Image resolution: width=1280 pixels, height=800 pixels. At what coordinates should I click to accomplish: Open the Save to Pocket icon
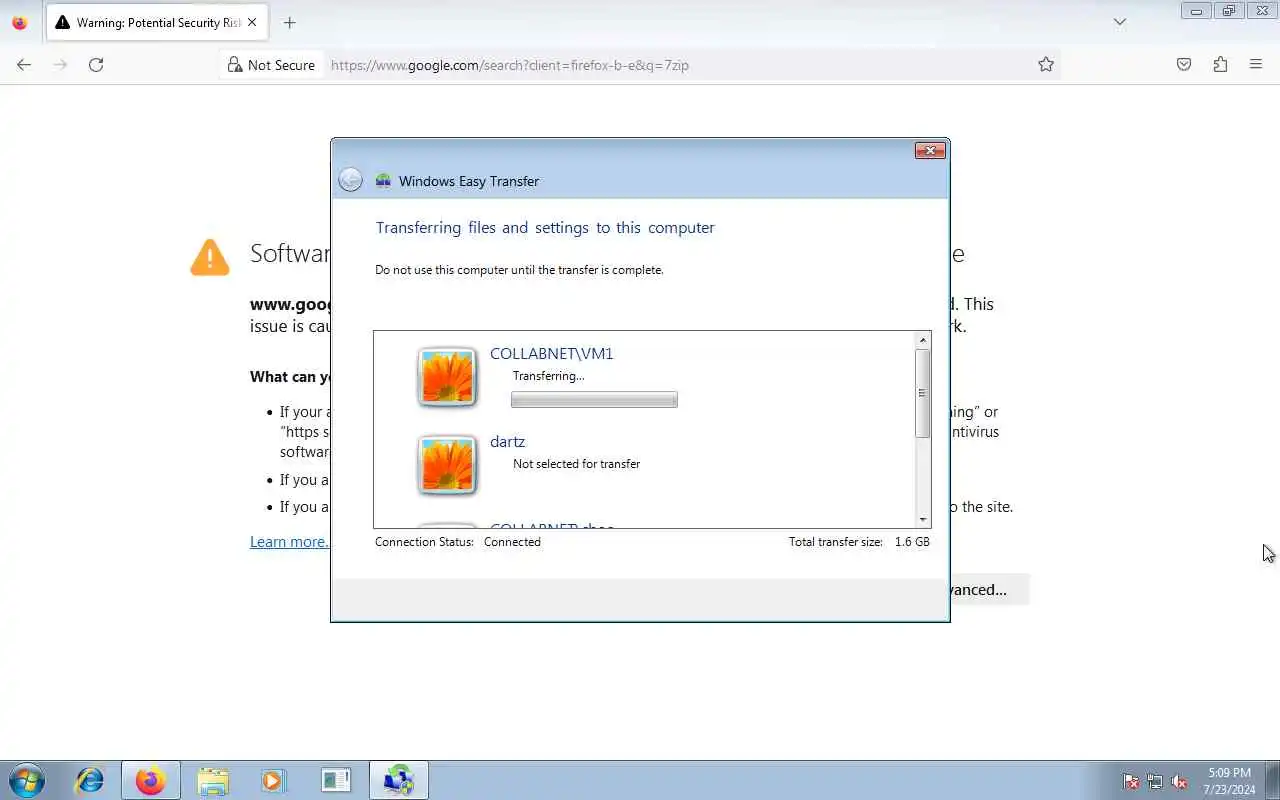click(1184, 65)
